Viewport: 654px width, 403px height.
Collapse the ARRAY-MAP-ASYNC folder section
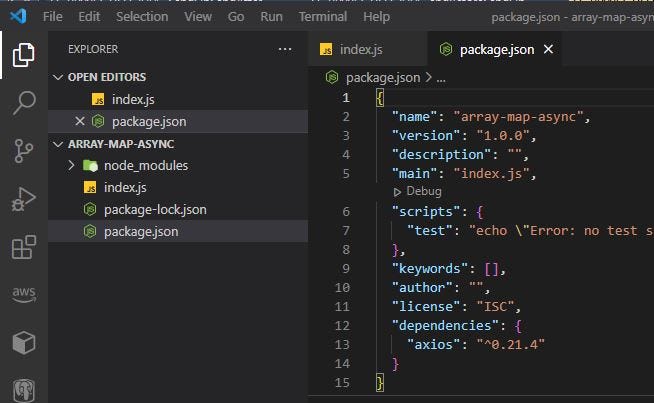point(58,144)
